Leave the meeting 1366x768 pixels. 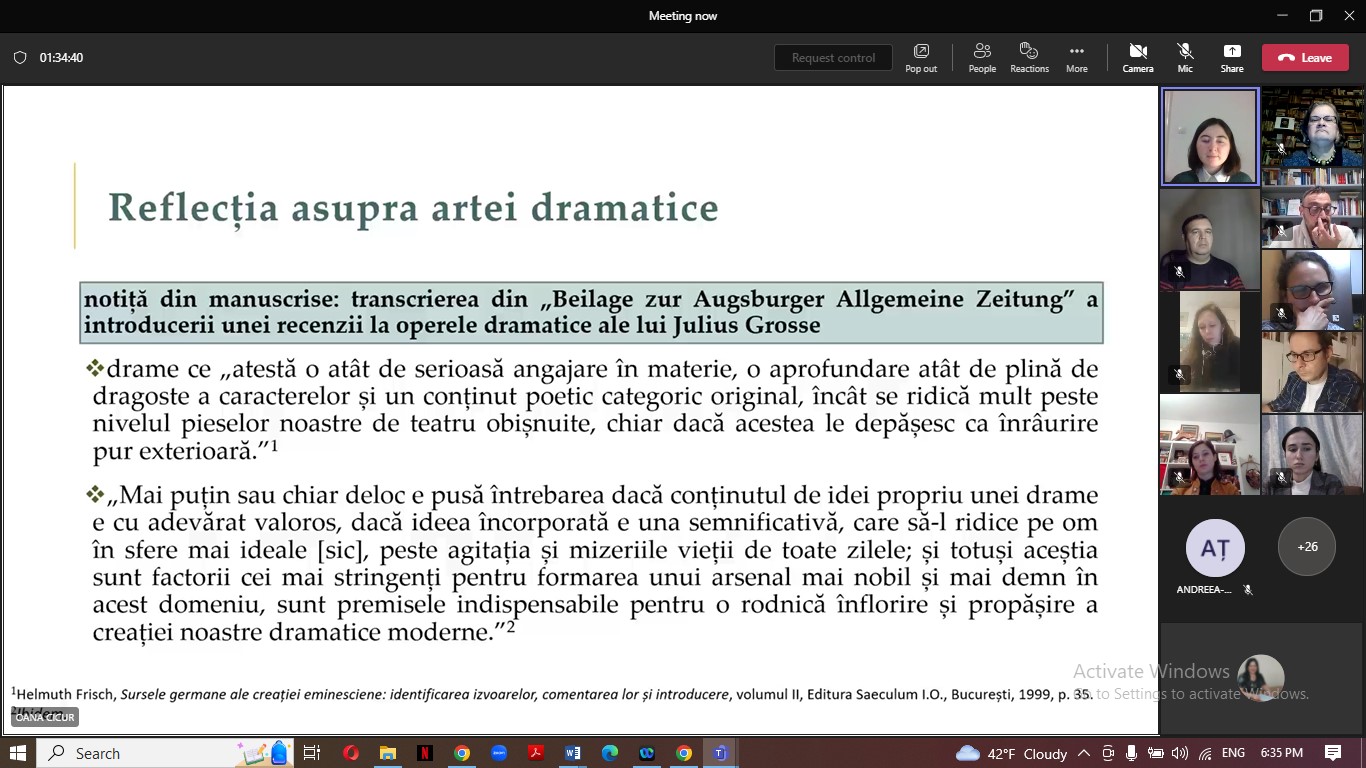1305,58
